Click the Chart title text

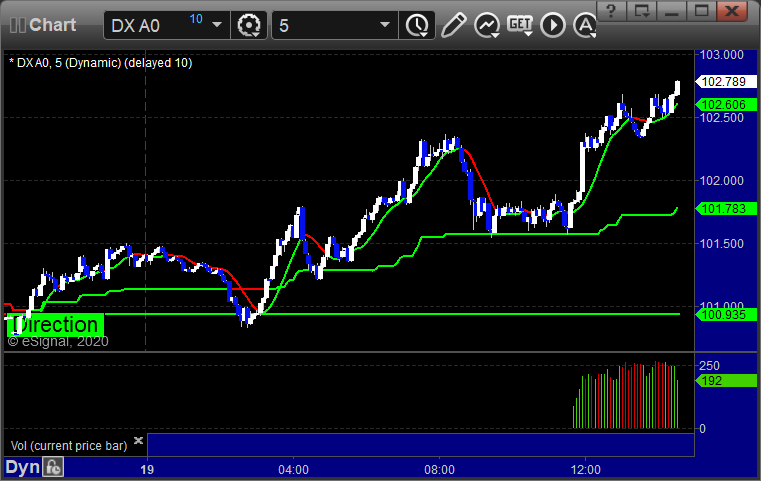pyautogui.click(x=52, y=25)
